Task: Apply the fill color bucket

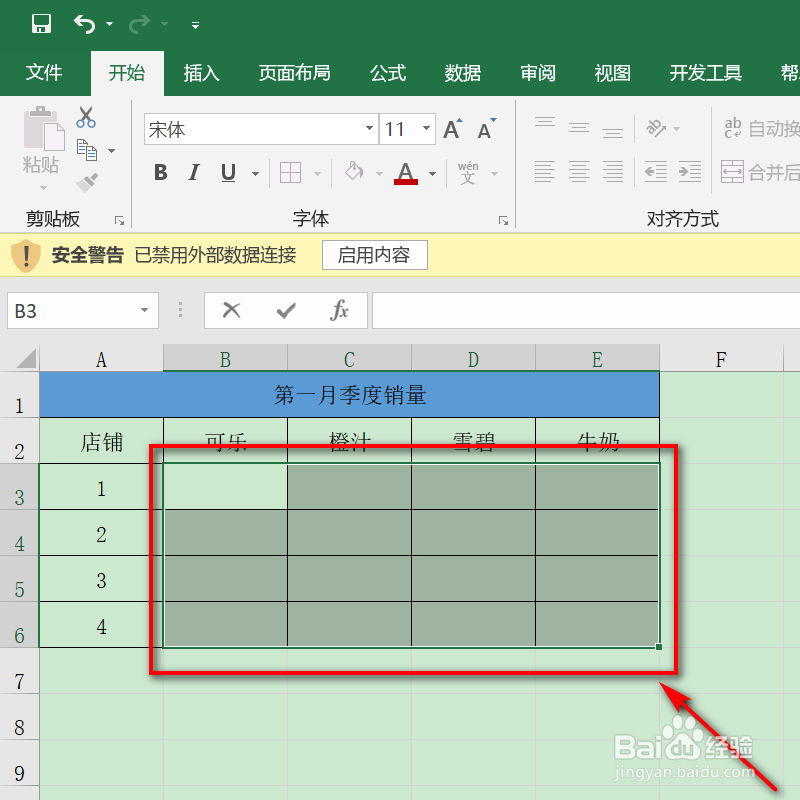Action: (x=355, y=172)
